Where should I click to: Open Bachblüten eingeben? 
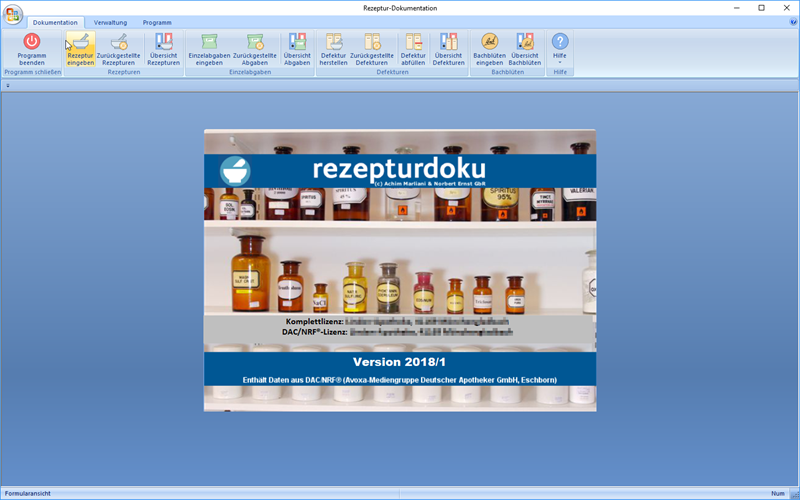(489, 48)
